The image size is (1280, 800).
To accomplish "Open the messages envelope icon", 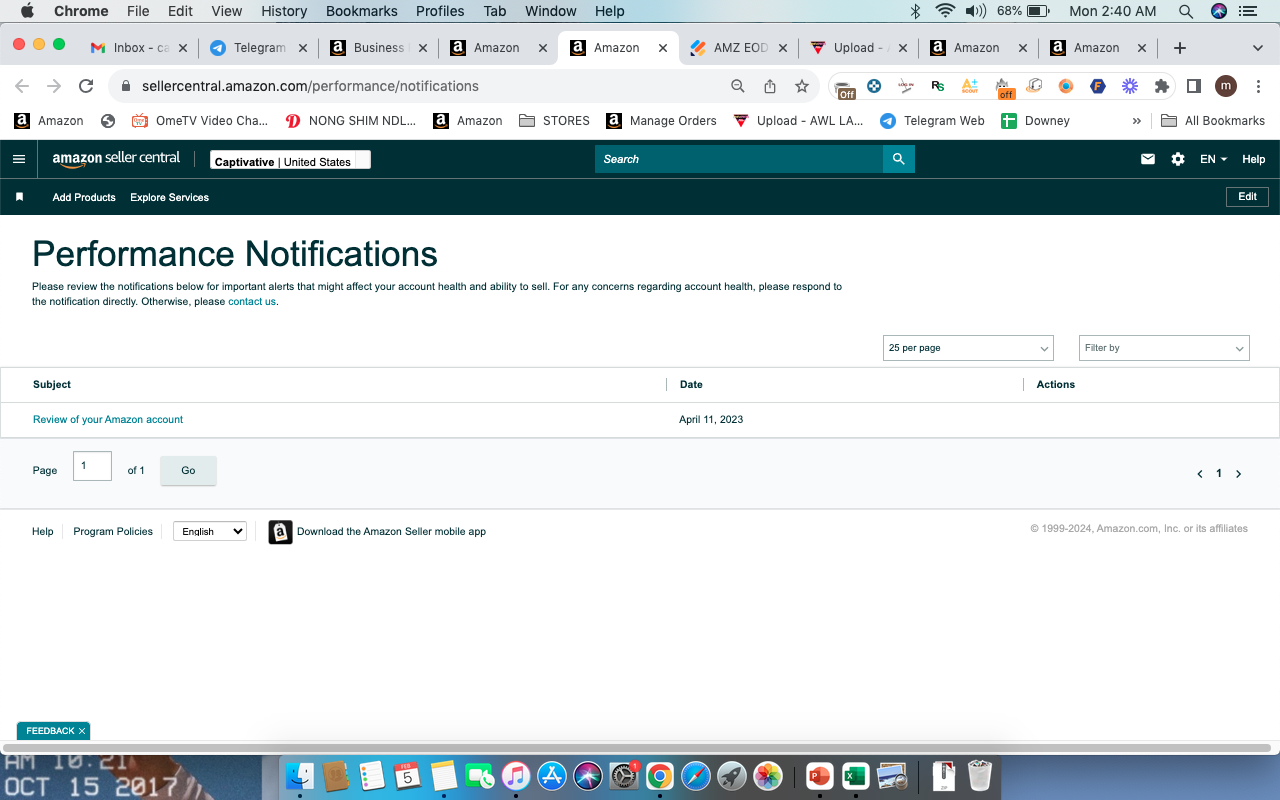I will click(x=1148, y=159).
